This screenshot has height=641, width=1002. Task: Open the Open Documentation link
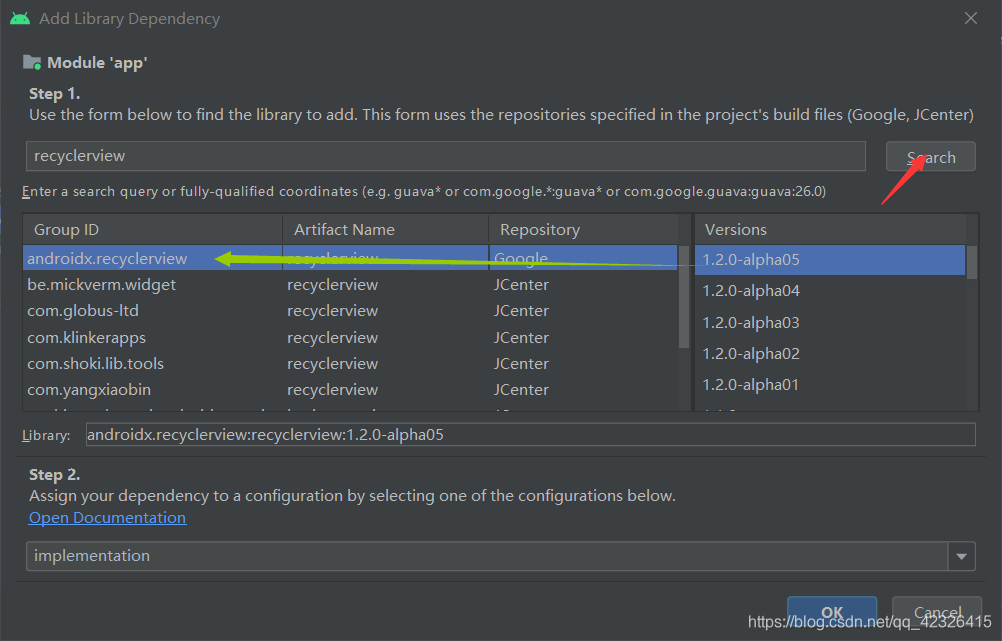(x=107, y=518)
